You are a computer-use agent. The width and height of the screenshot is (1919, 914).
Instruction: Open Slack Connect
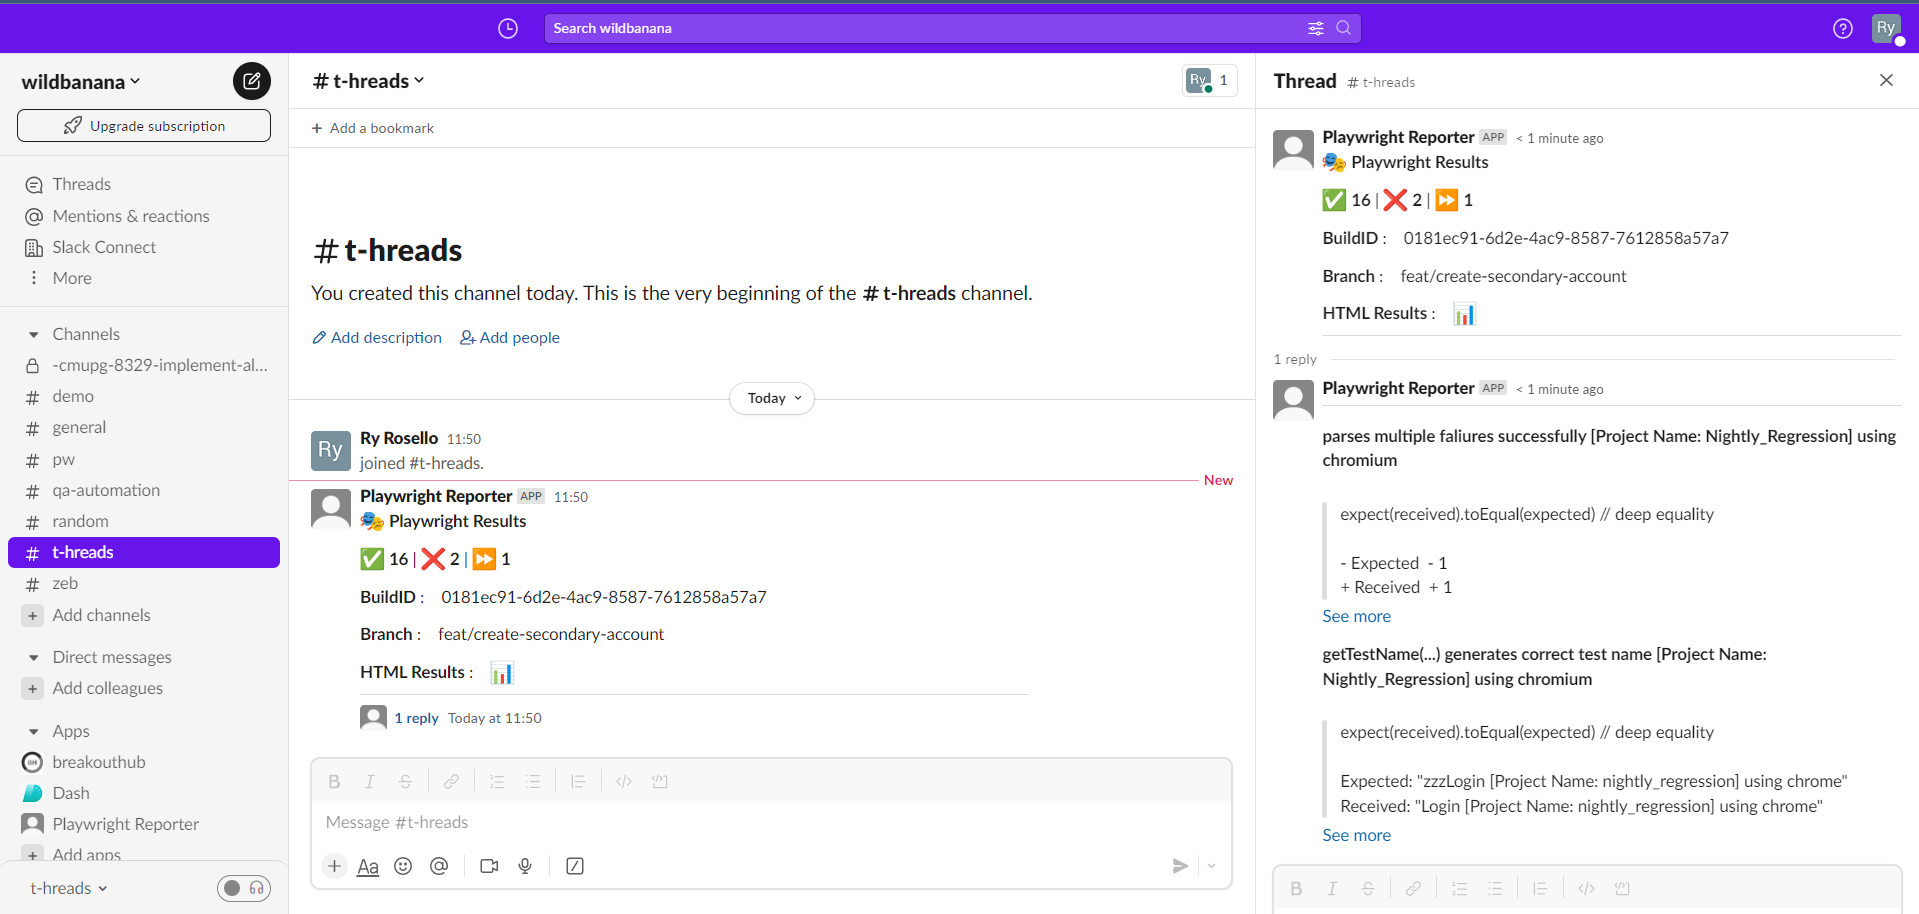coord(144,247)
